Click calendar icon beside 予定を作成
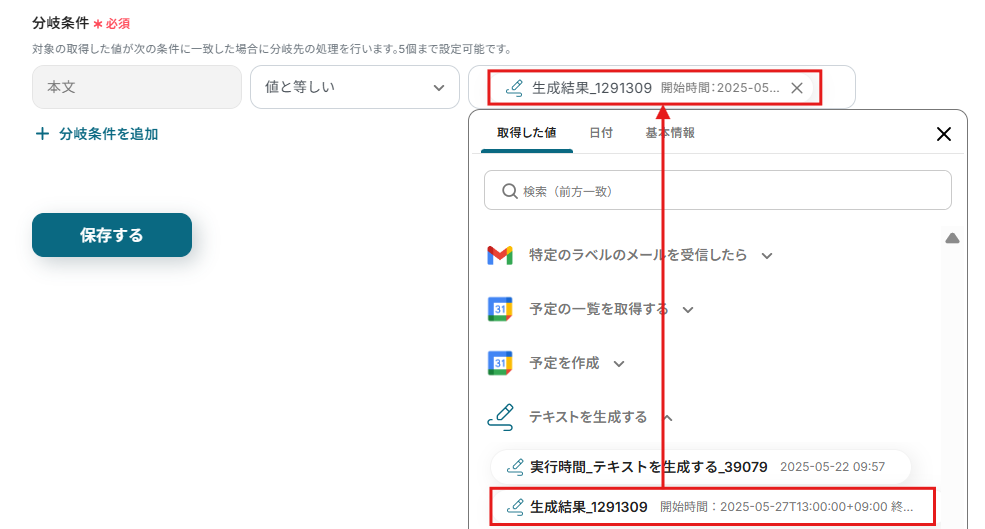The height and width of the screenshot is (529, 985). (x=500, y=363)
